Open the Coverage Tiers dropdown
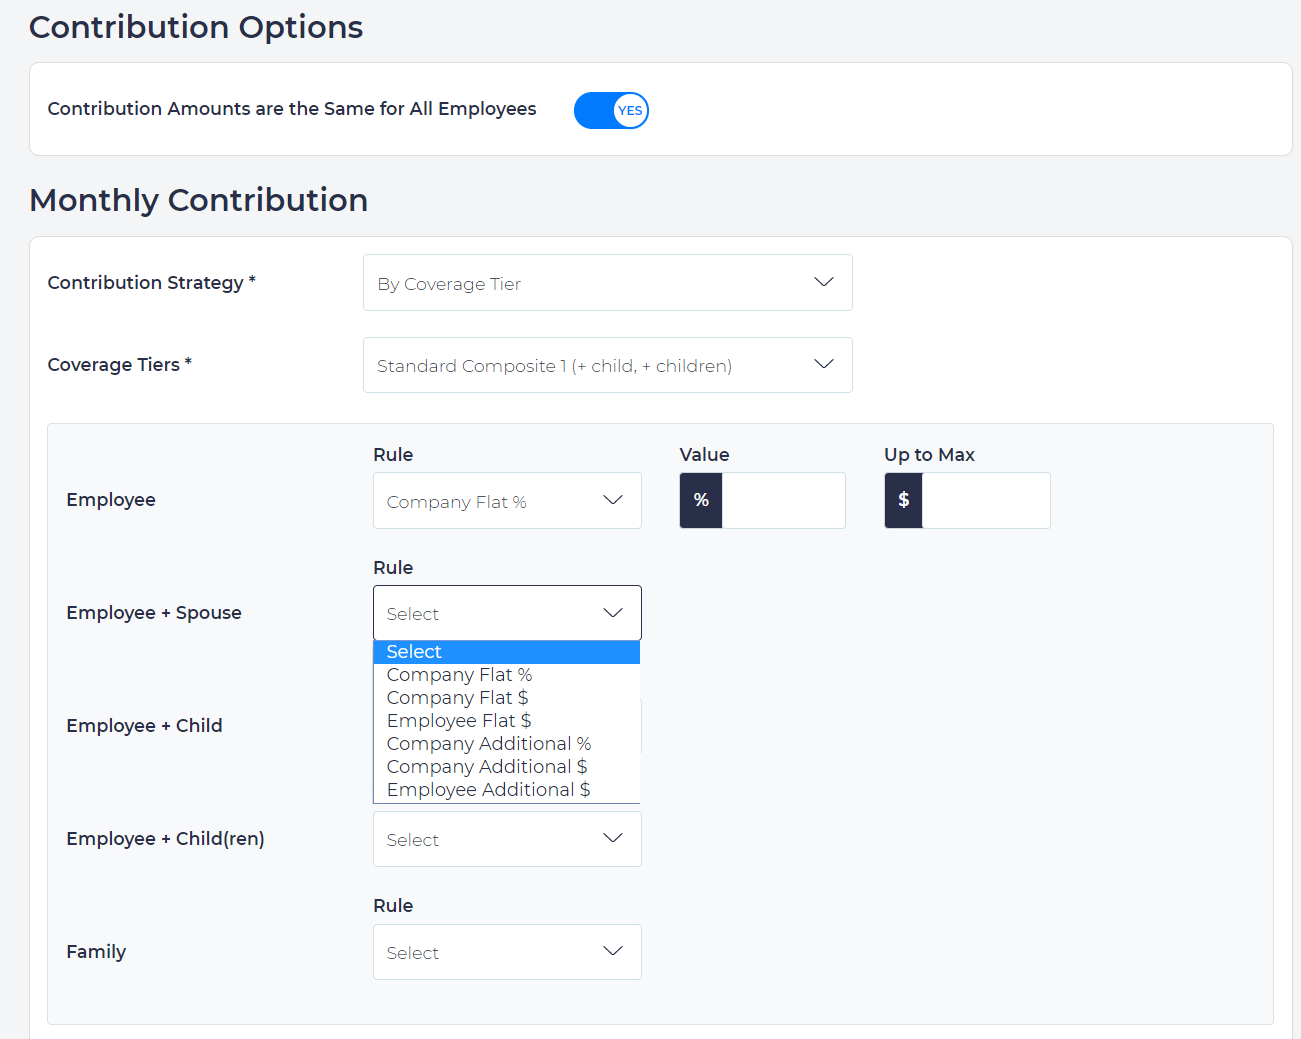 pos(607,364)
